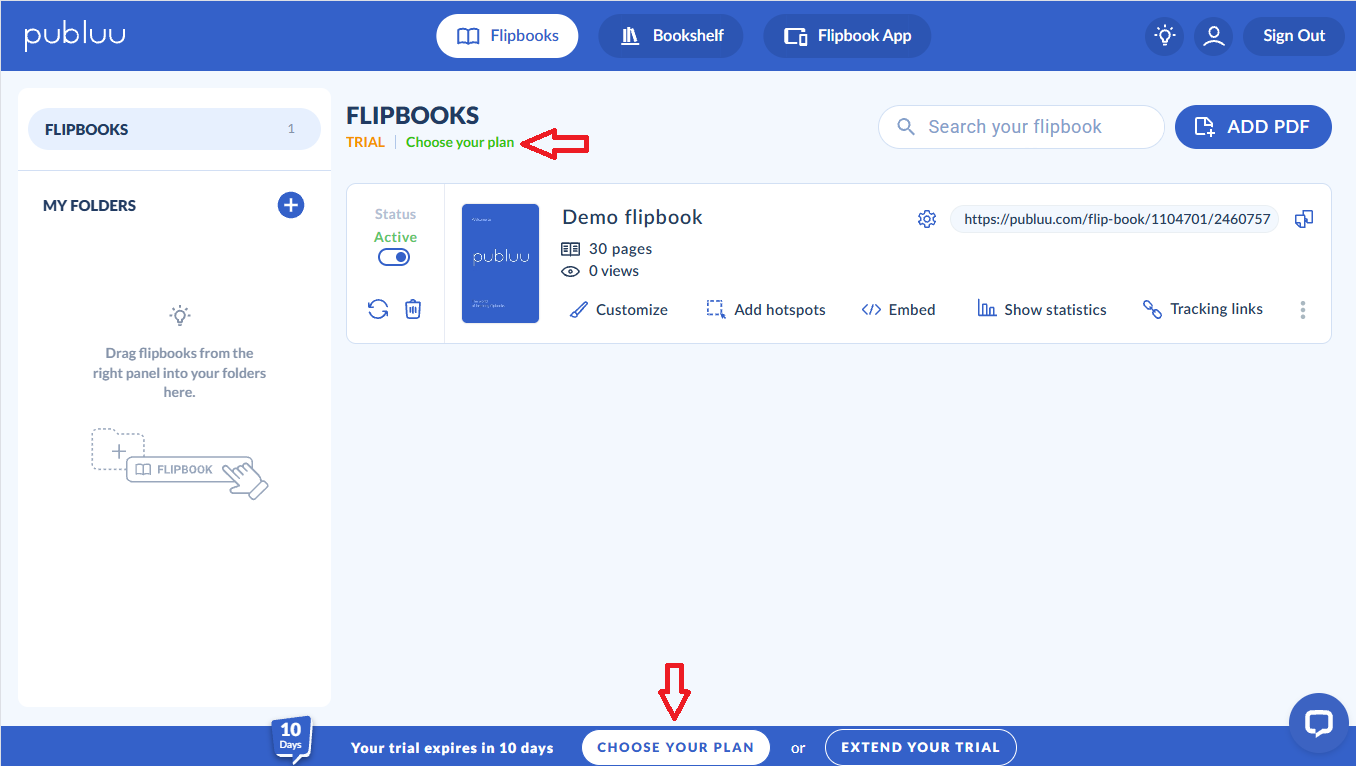Click the Search your flipbook field

1021,127
